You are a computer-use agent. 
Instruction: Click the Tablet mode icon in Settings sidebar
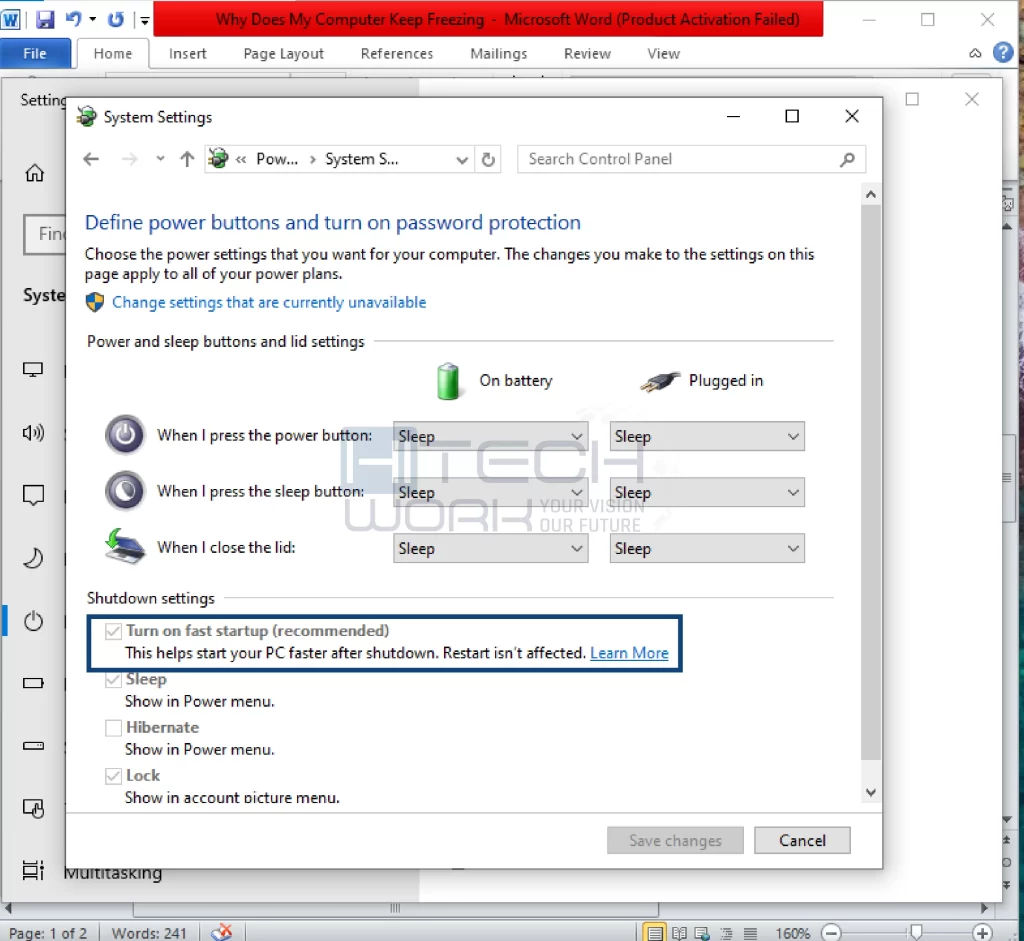(33, 808)
